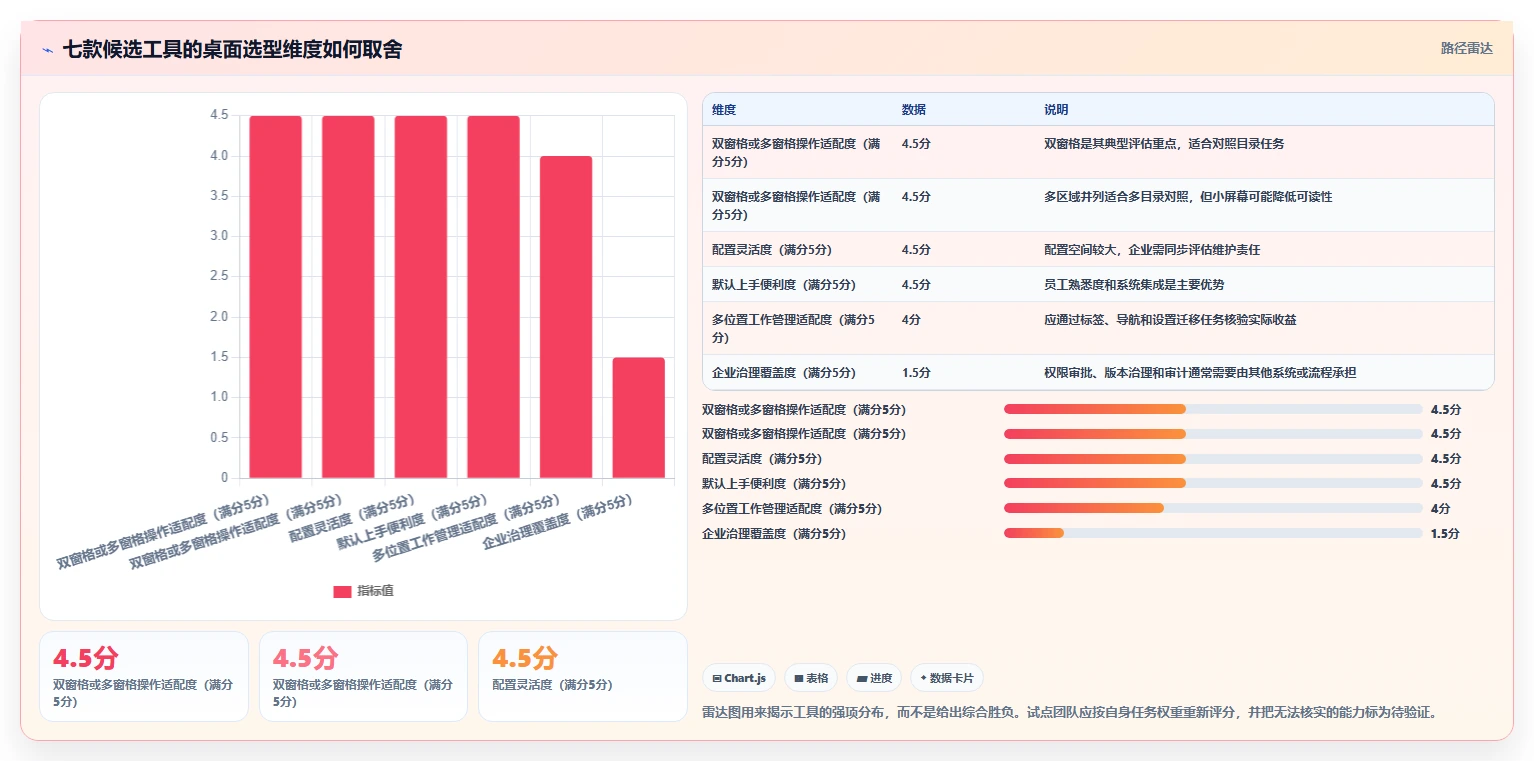Click the 1.5分 value in the table
The height and width of the screenshot is (761, 1534).
[x=916, y=373]
